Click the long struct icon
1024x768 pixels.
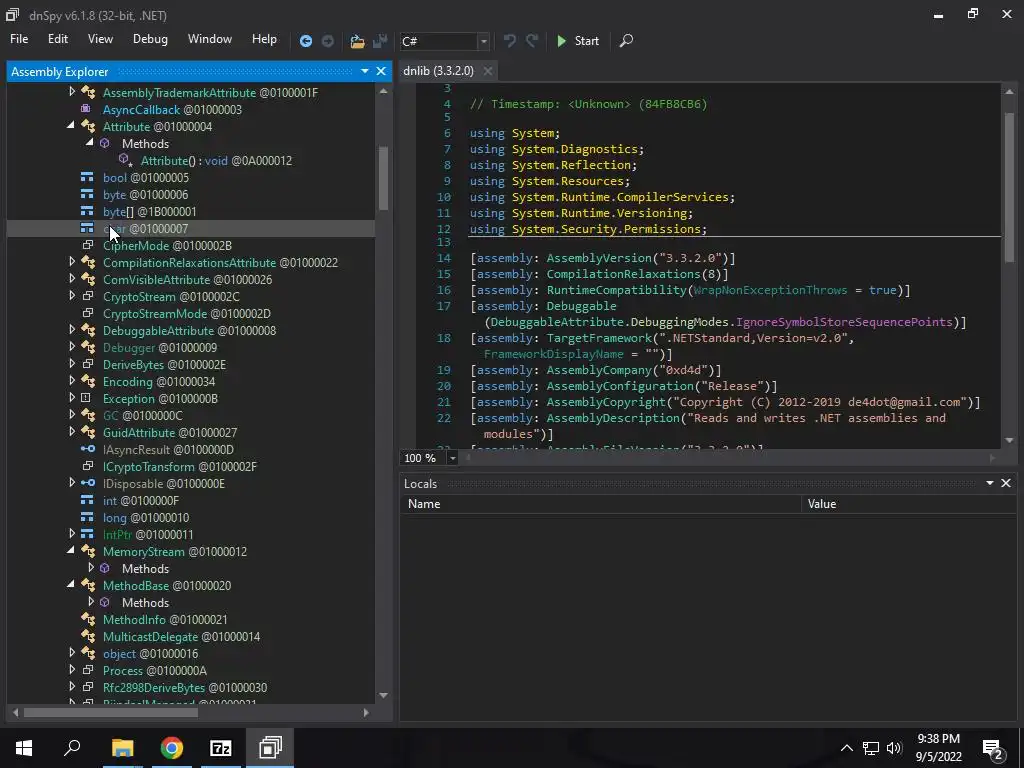[87, 517]
